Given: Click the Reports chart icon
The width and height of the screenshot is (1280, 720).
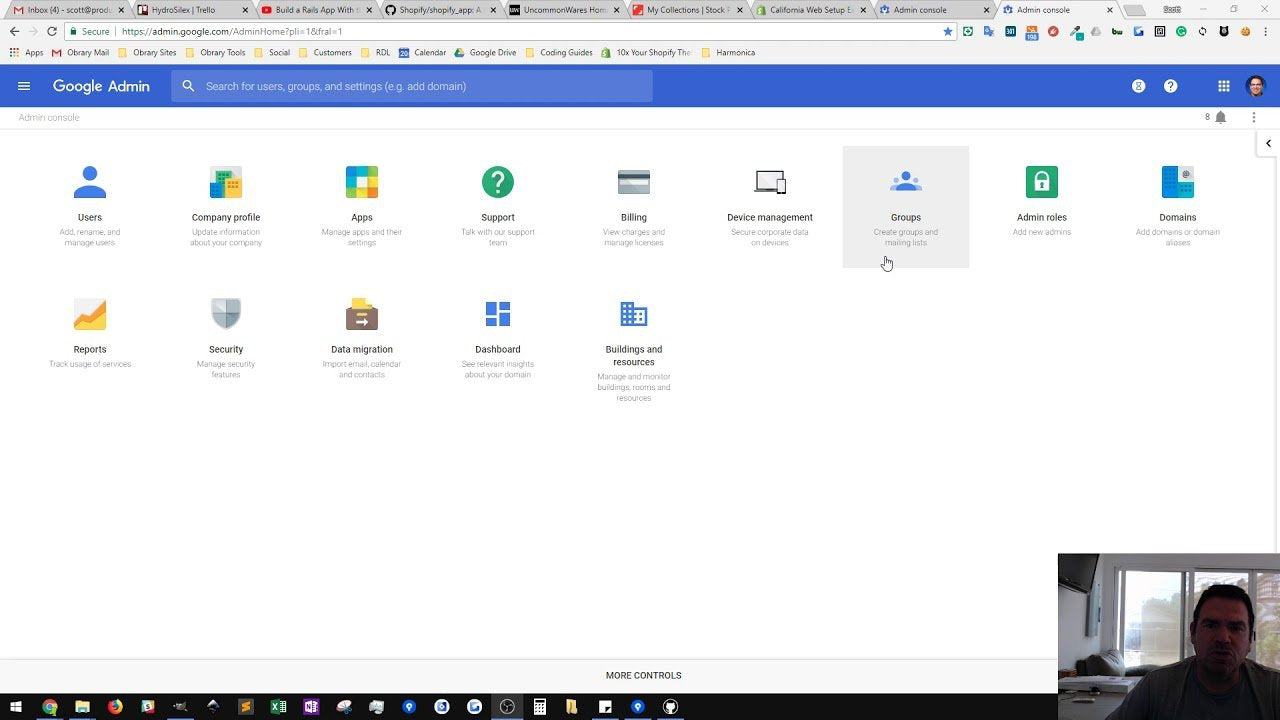Looking at the screenshot, I should 90,313.
